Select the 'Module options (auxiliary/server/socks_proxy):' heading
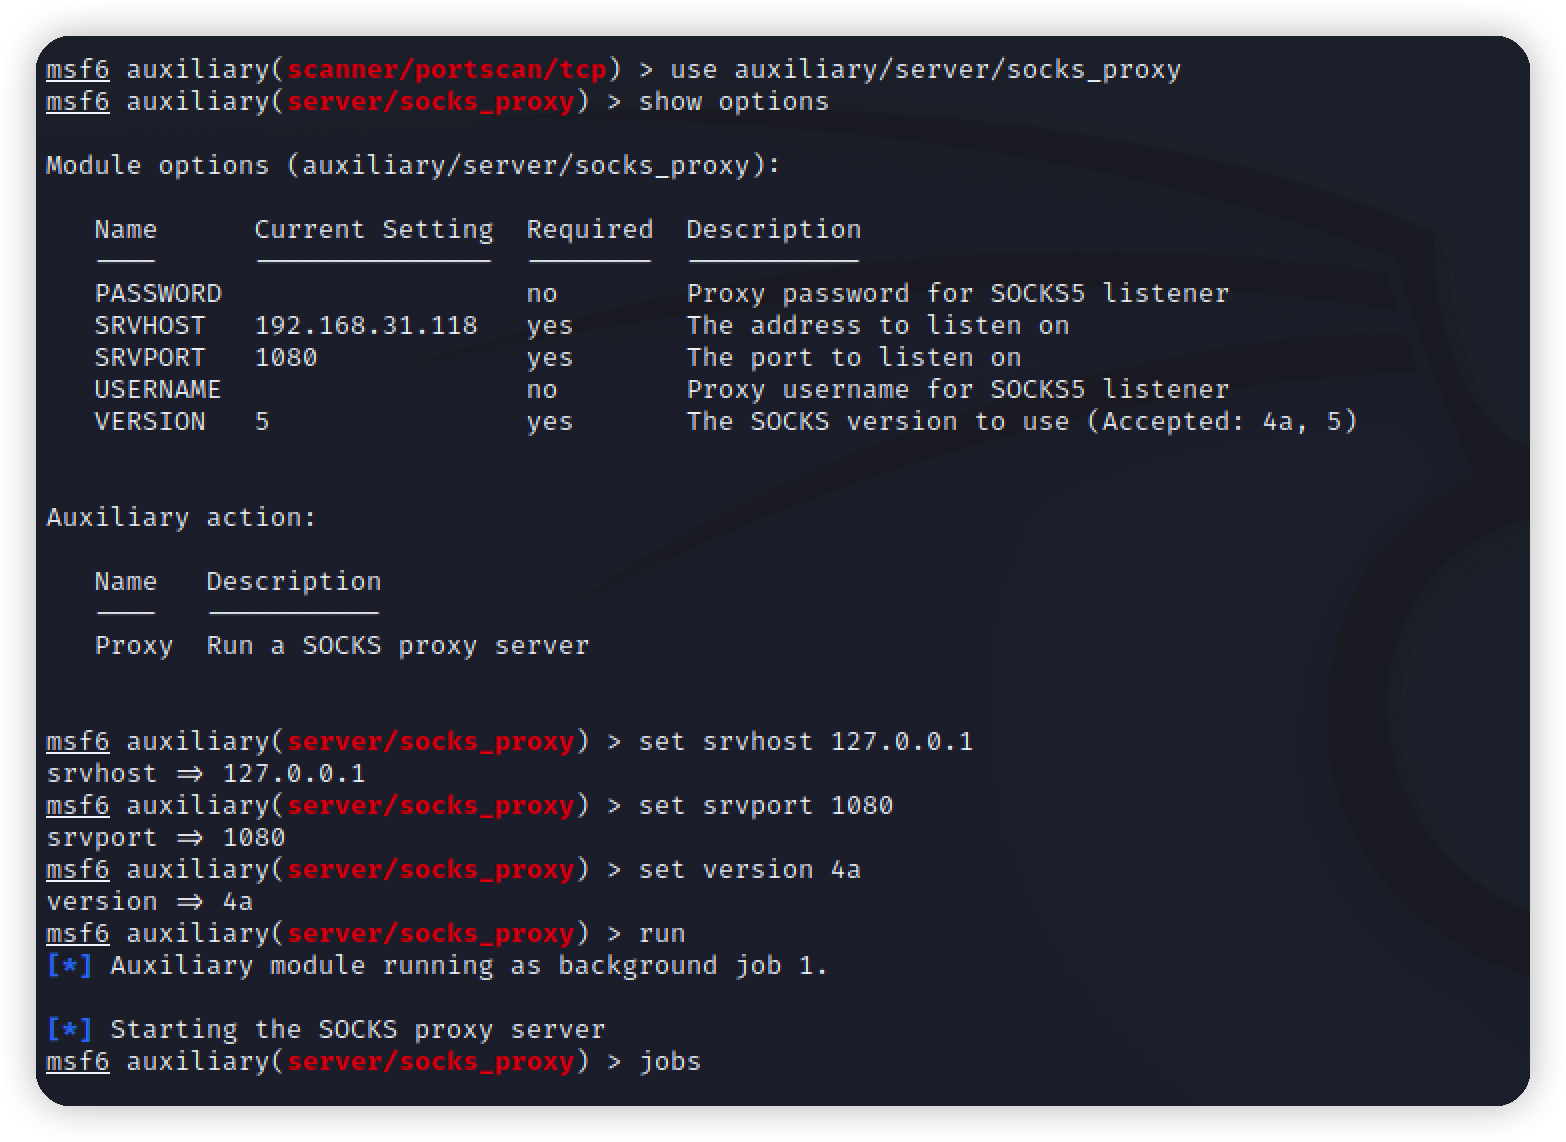1566x1142 pixels. [413, 166]
